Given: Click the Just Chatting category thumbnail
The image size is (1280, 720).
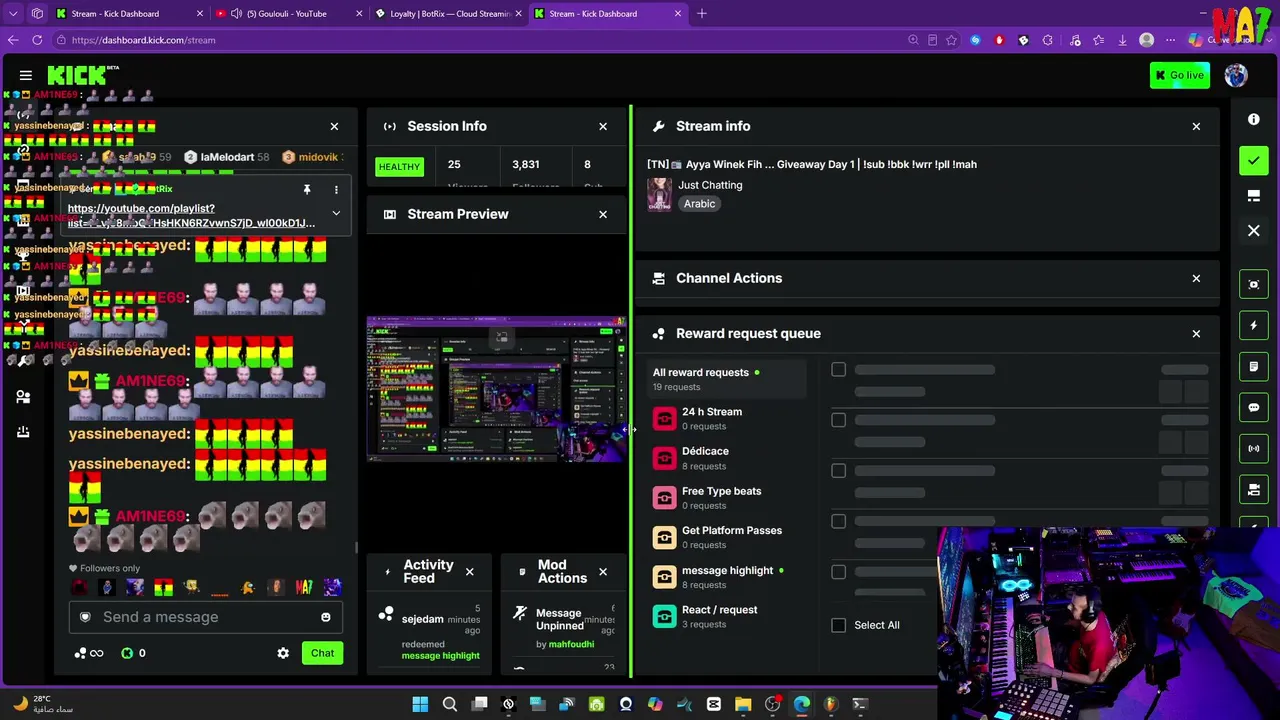Looking at the screenshot, I should tap(659, 194).
